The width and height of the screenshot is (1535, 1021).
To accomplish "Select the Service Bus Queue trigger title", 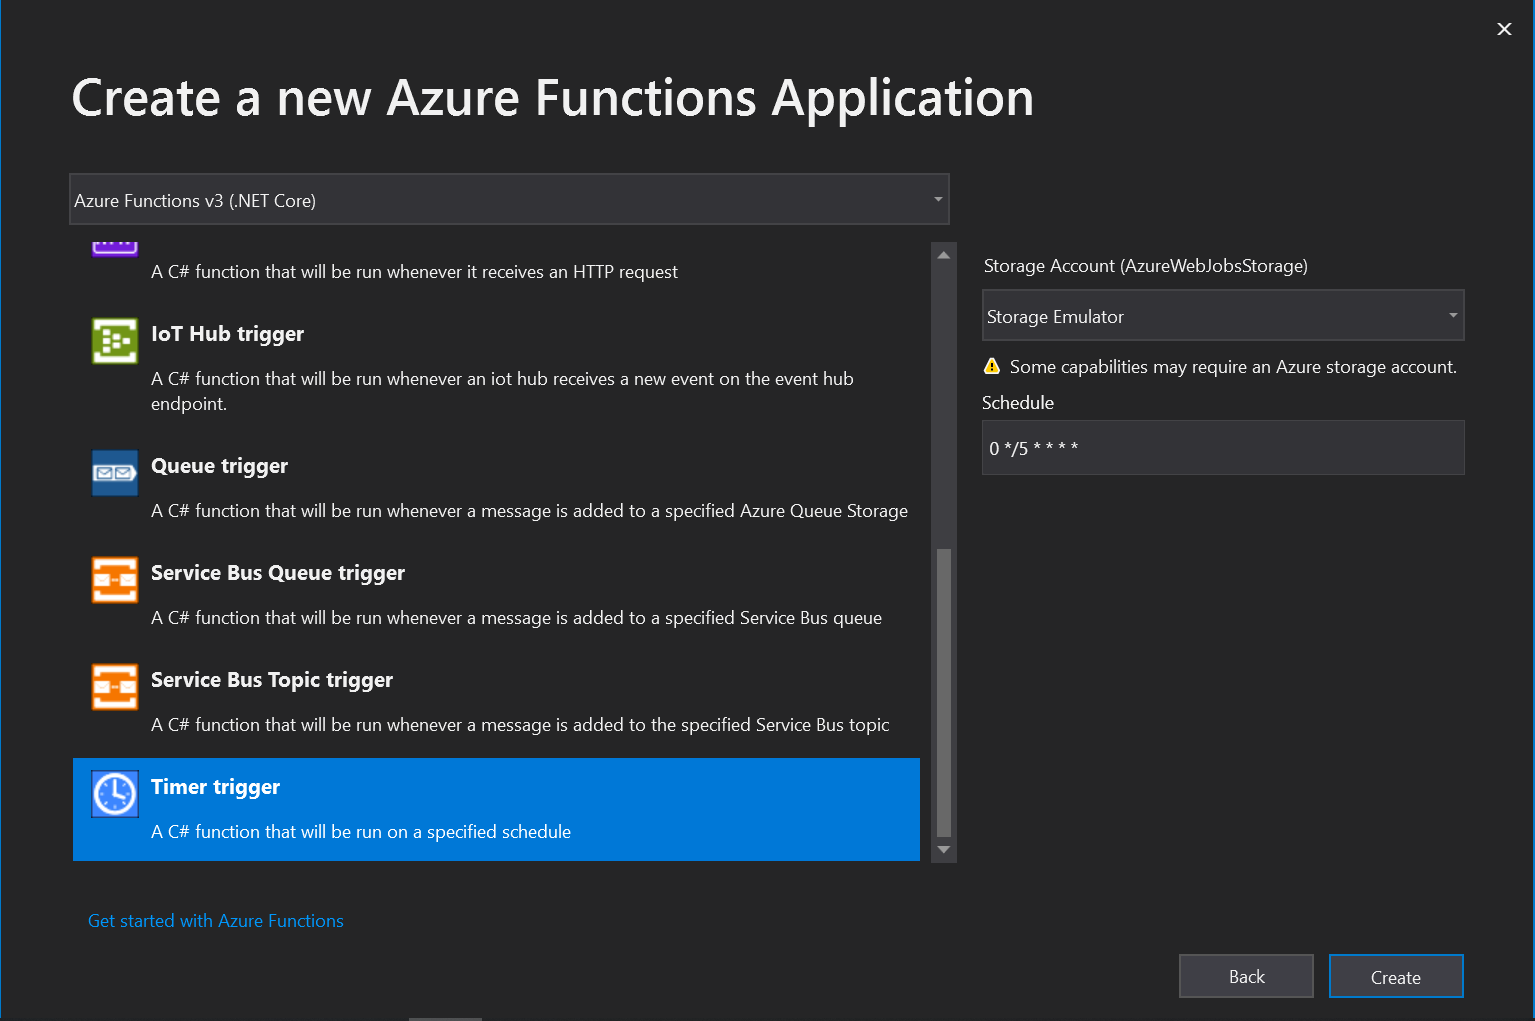I will click(x=278, y=573).
